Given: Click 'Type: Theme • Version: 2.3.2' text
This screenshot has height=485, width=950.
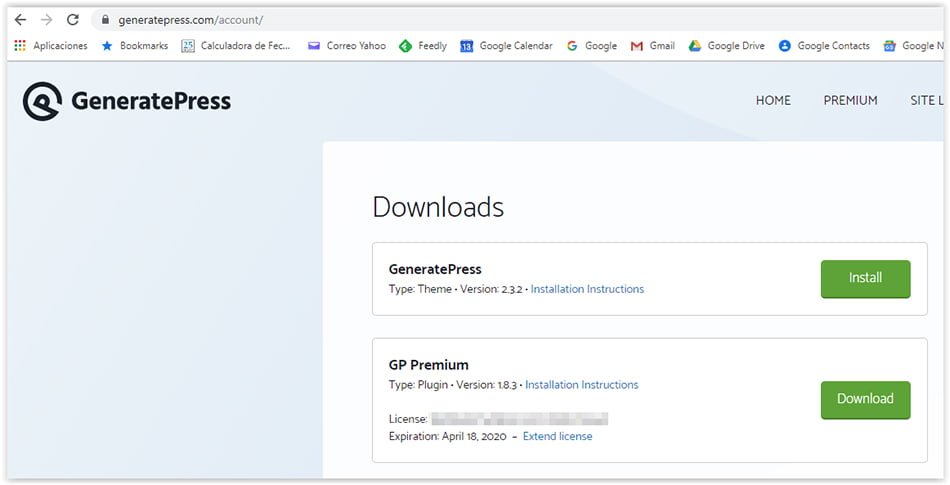Looking at the screenshot, I should [455, 289].
